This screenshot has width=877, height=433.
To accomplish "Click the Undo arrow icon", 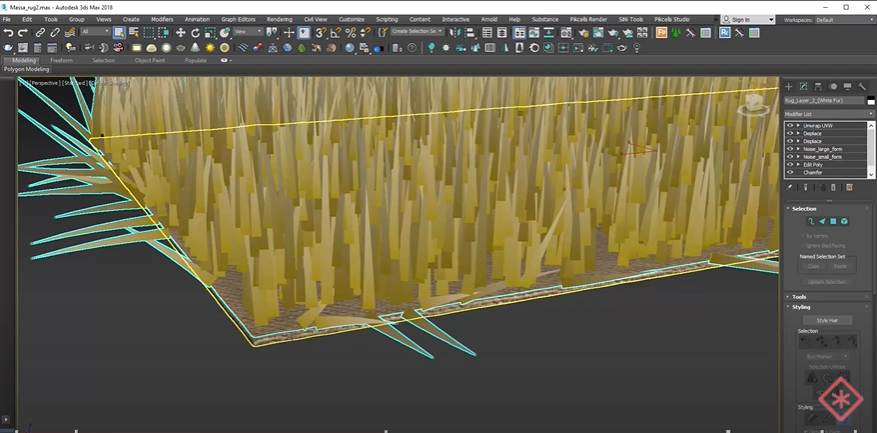I will click(8, 33).
